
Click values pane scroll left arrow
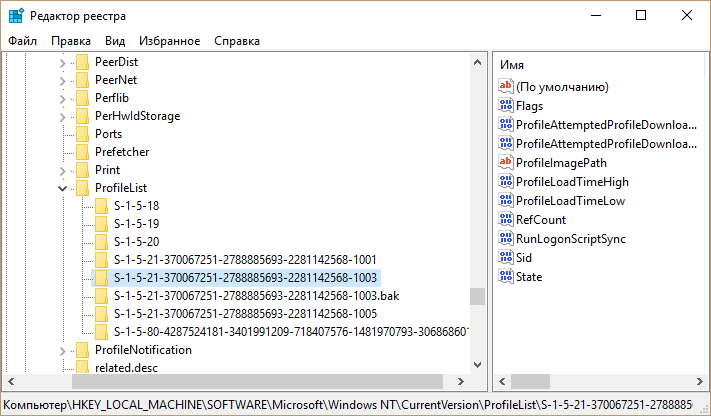(502, 382)
